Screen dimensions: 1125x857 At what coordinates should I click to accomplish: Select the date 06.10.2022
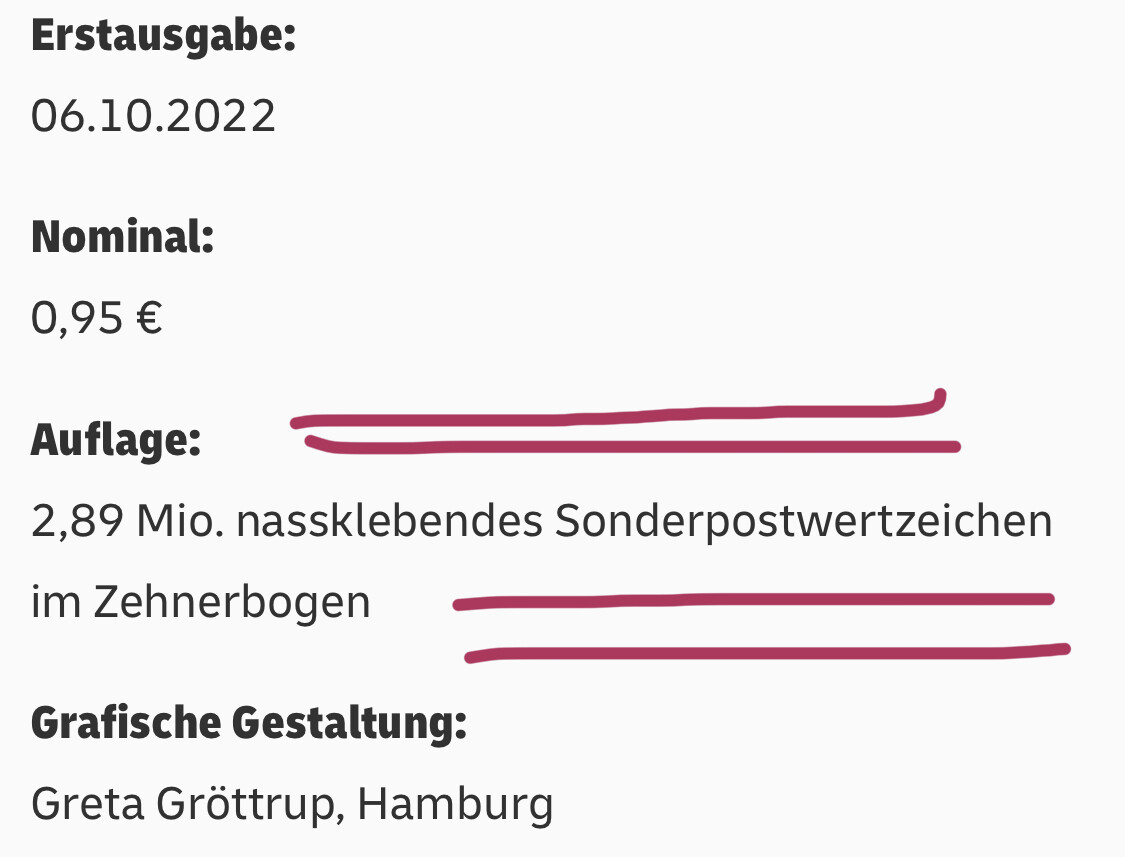(x=153, y=117)
